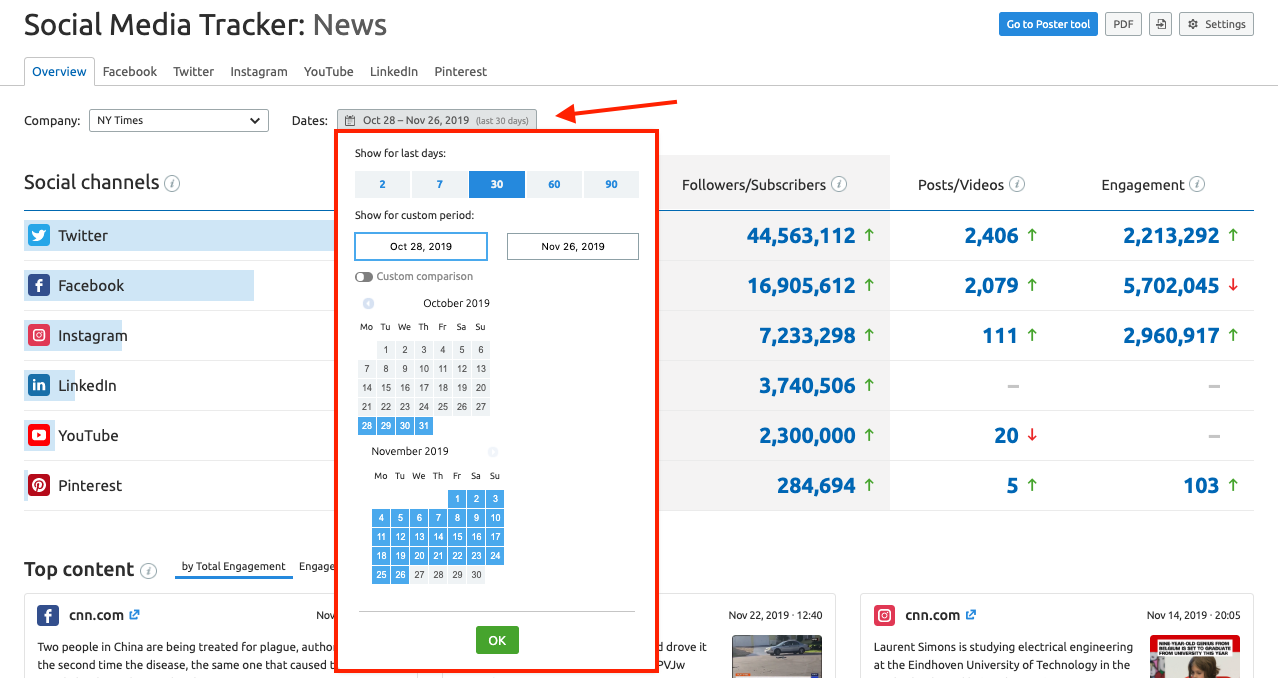Click the Instagram channel icon
Image resolution: width=1278 pixels, height=678 pixels.
tap(38, 335)
